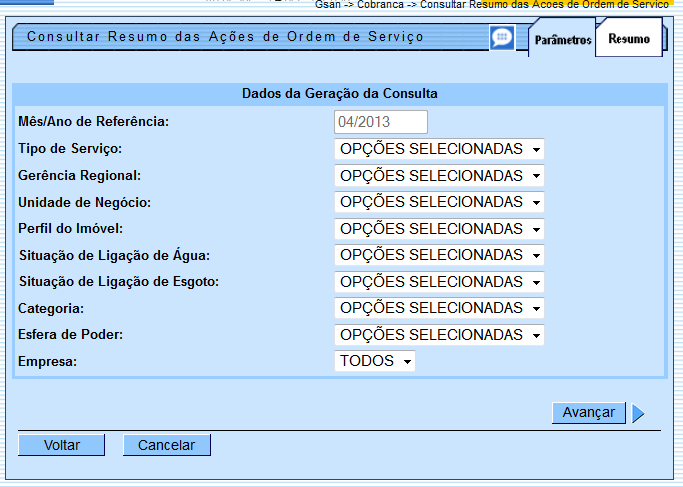Switch to the Resumo tab

(629, 40)
